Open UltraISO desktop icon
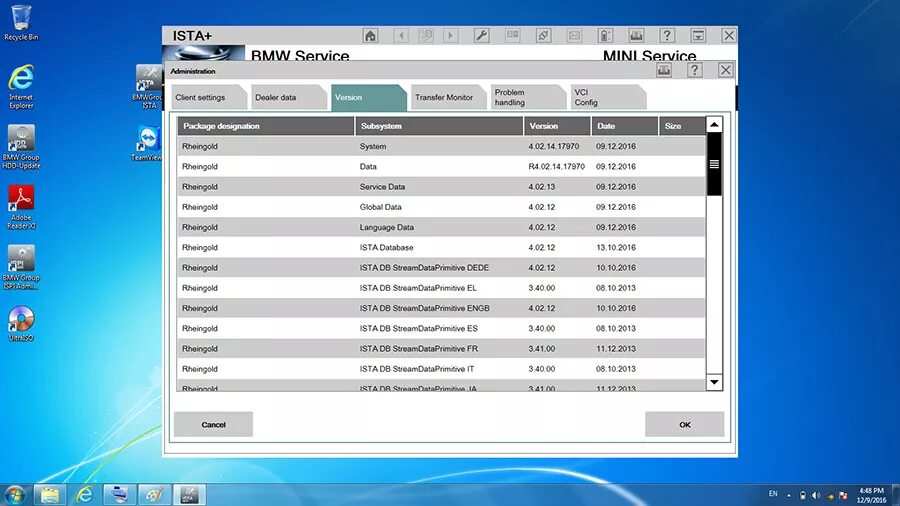Screen dimensions: 900x506 (21, 324)
